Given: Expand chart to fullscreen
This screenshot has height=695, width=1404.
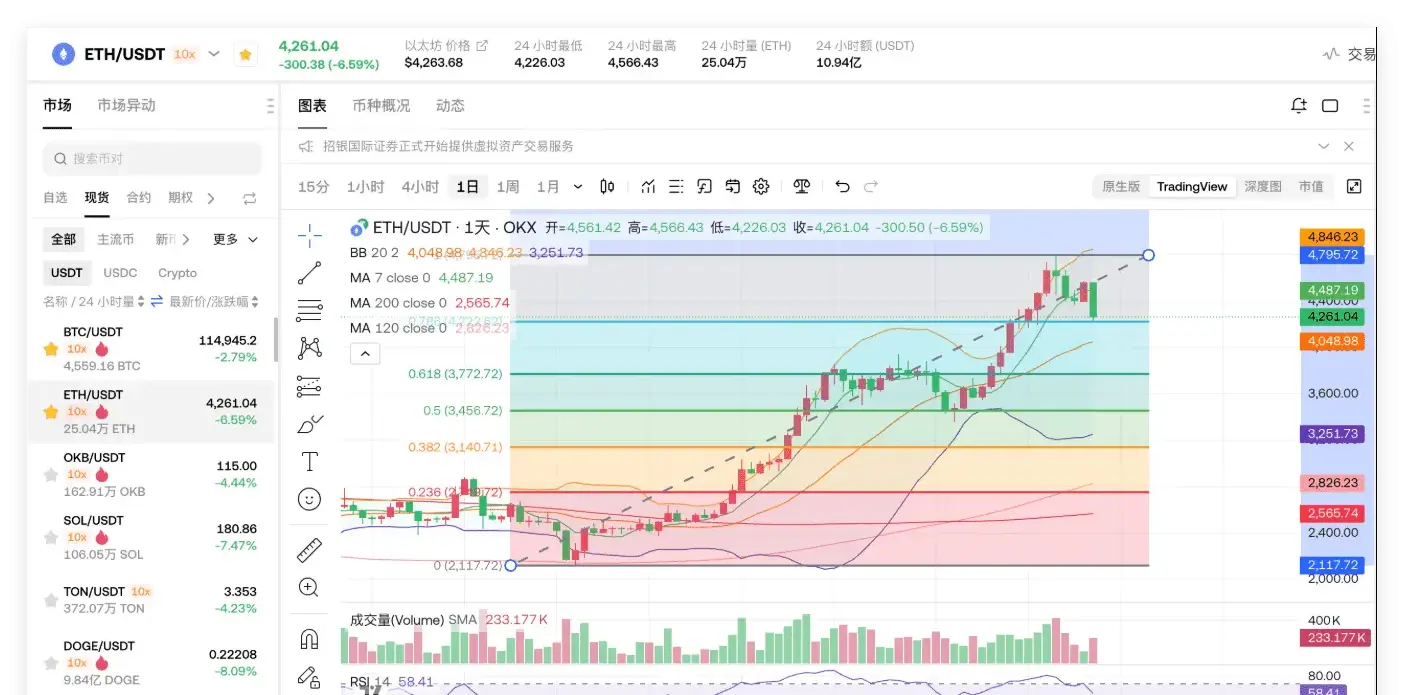Looking at the screenshot, I should pyautogui.click(x=1354, y=186).
